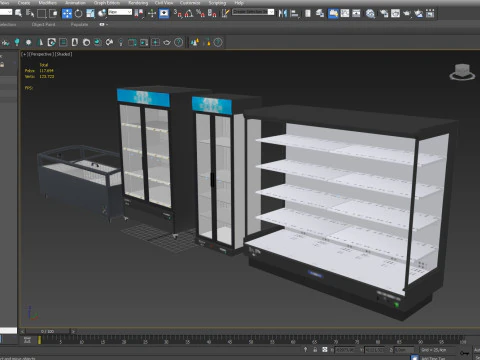The width and height of the screenshot is (480, 360).
Task: Open Render Setup dialog
Action: 384,13
